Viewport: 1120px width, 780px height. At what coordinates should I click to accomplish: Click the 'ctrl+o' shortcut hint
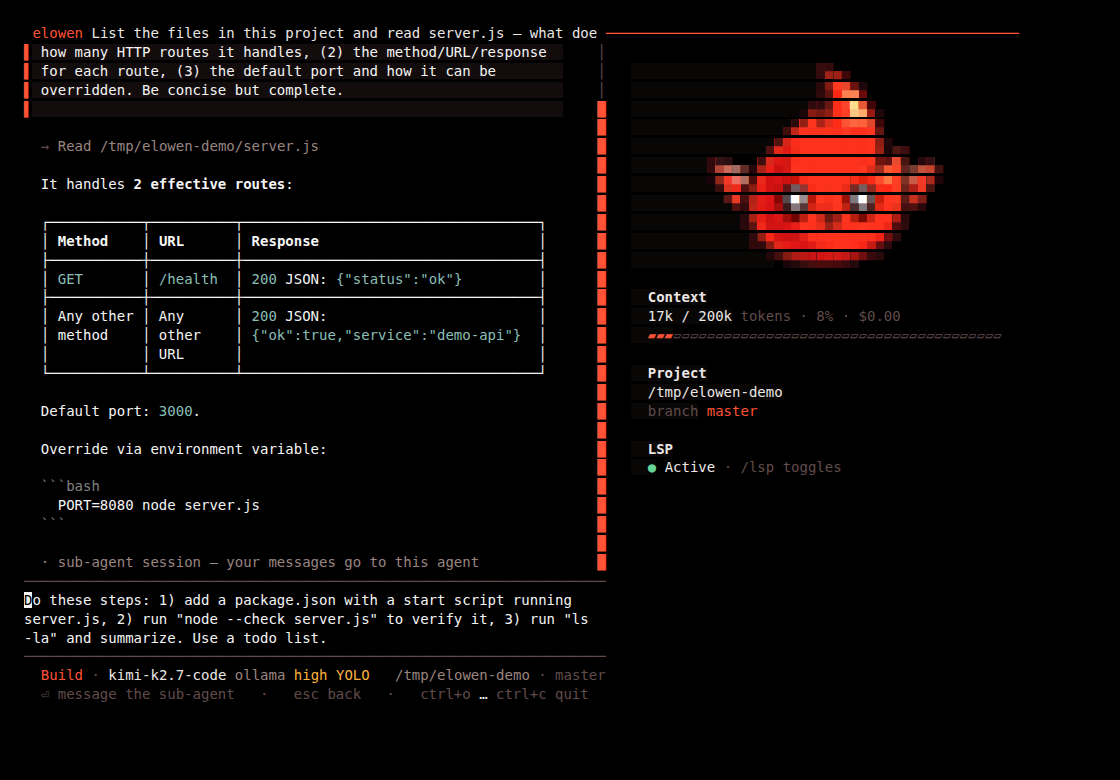point(445,694)
